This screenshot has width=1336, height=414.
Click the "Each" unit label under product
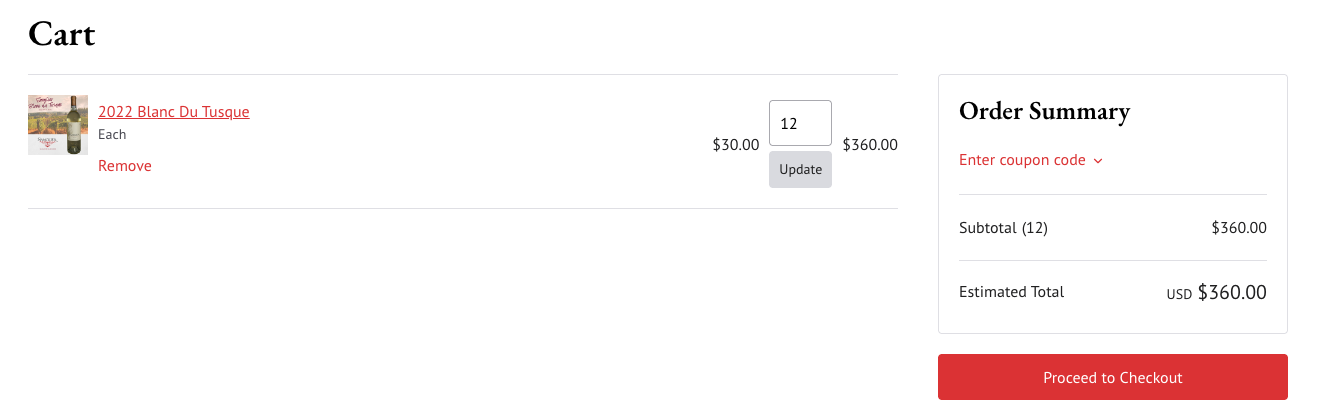(x=112, y=134)
